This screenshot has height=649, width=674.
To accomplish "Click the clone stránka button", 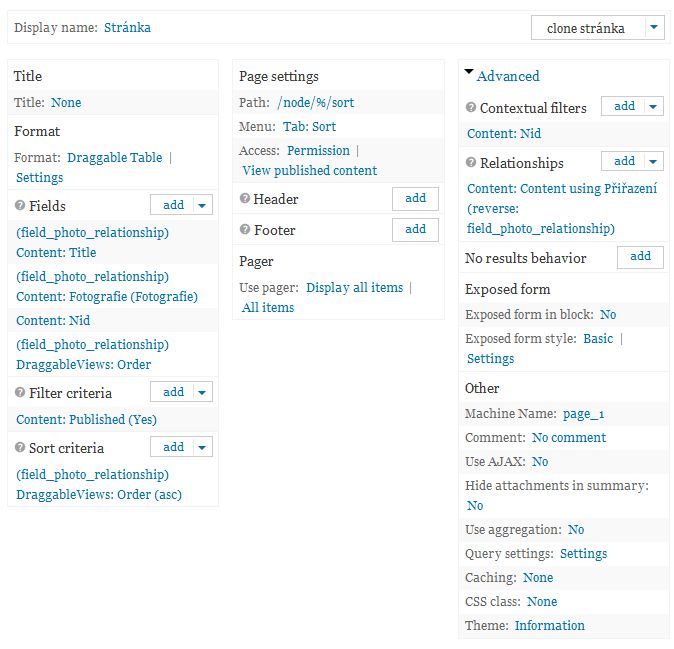I will click(x=586, y=28).
